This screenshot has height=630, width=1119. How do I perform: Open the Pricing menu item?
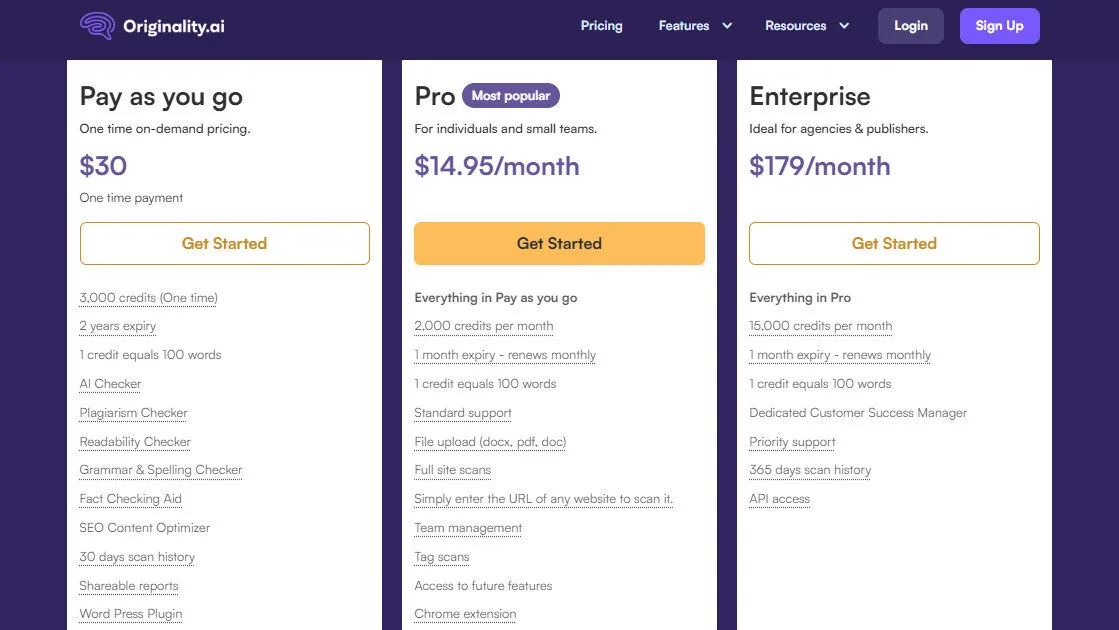(601, 26)
